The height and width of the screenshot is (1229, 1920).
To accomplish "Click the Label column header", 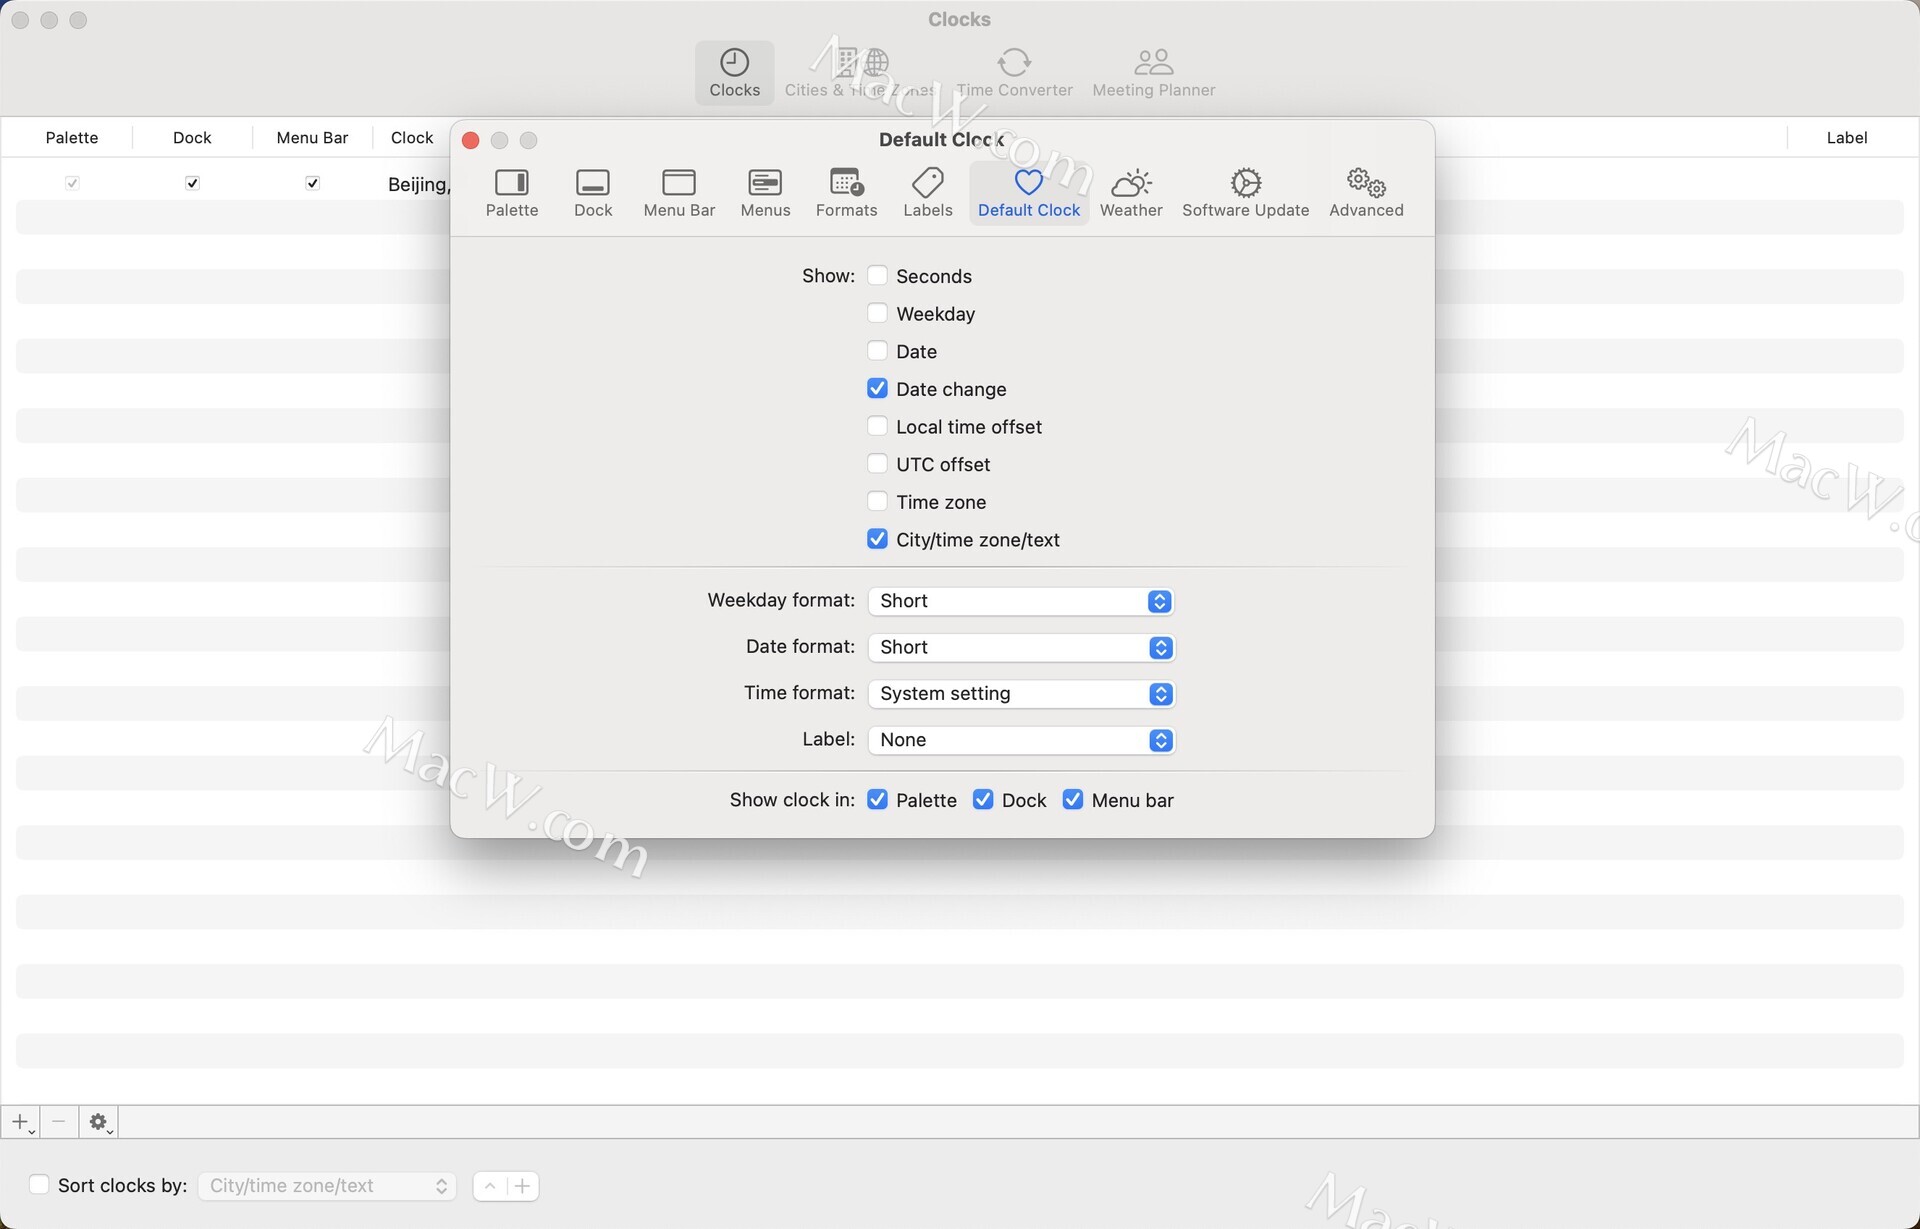I will pyautogui.click(x=1846, y=138).
